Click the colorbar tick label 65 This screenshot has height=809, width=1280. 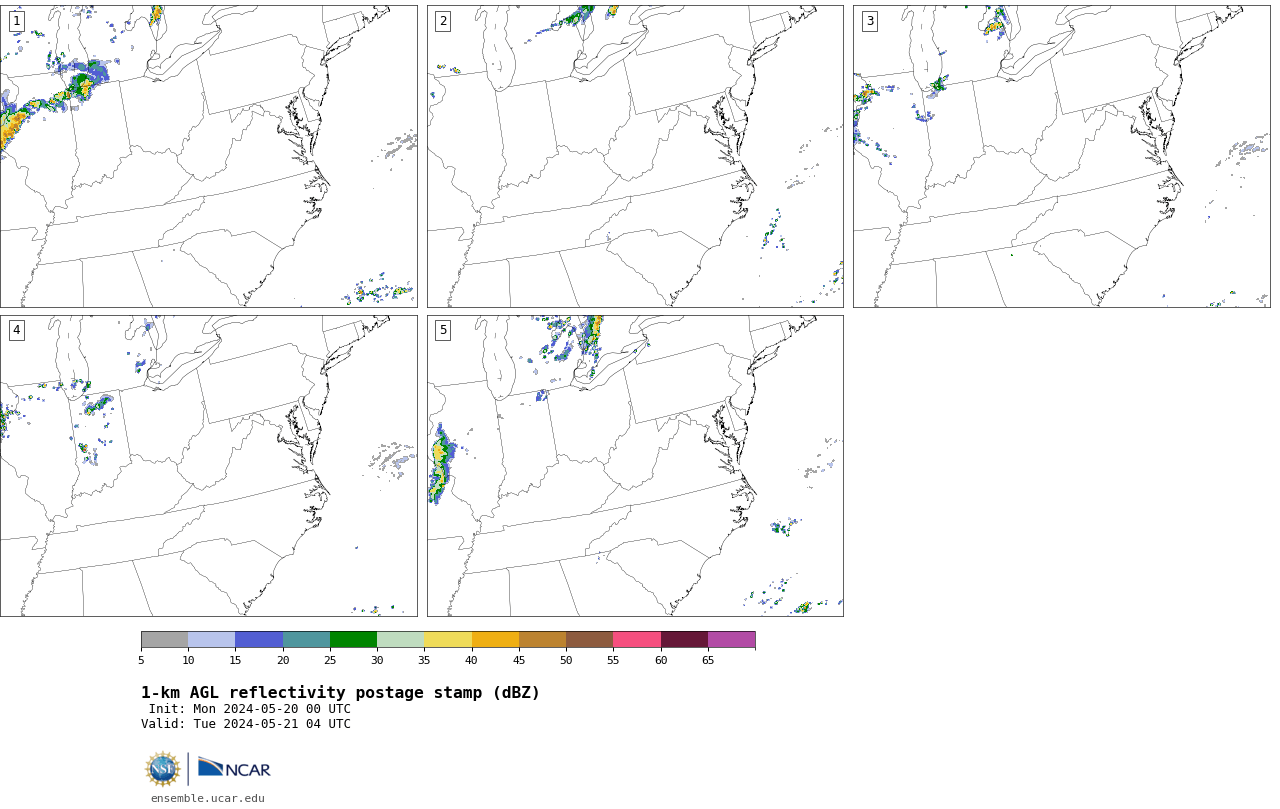point(708,660)
